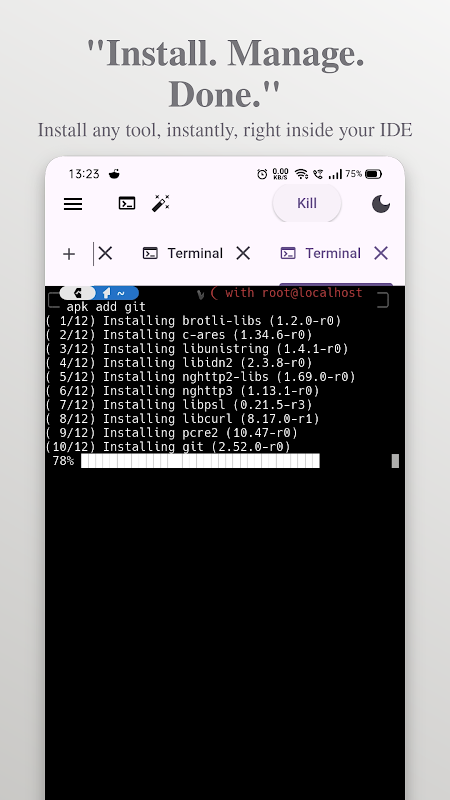Close the first Terminal tab
The image size is (450, 800).
[243, 253]
